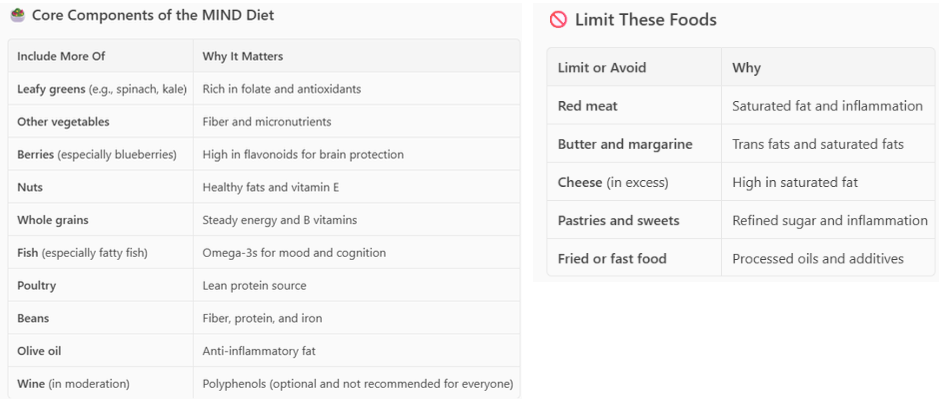Screen dimensions: 939x410
Task: Click the Processed oils and additives text
Action: tap(817, 259)
